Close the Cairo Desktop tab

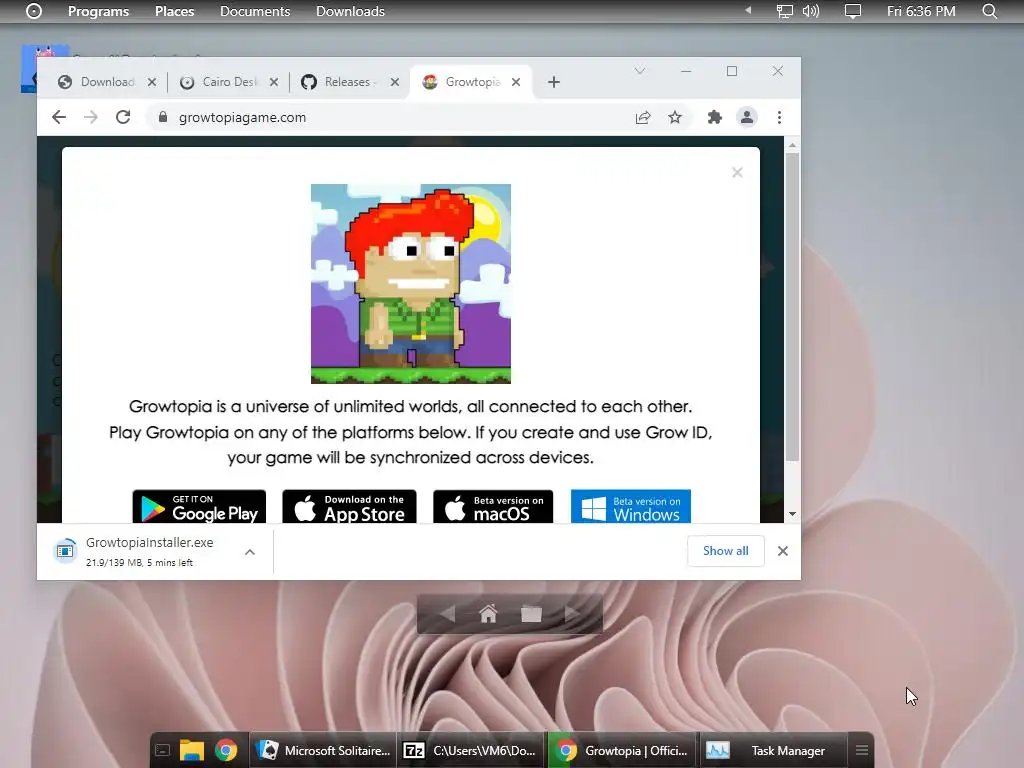point(274,82)
